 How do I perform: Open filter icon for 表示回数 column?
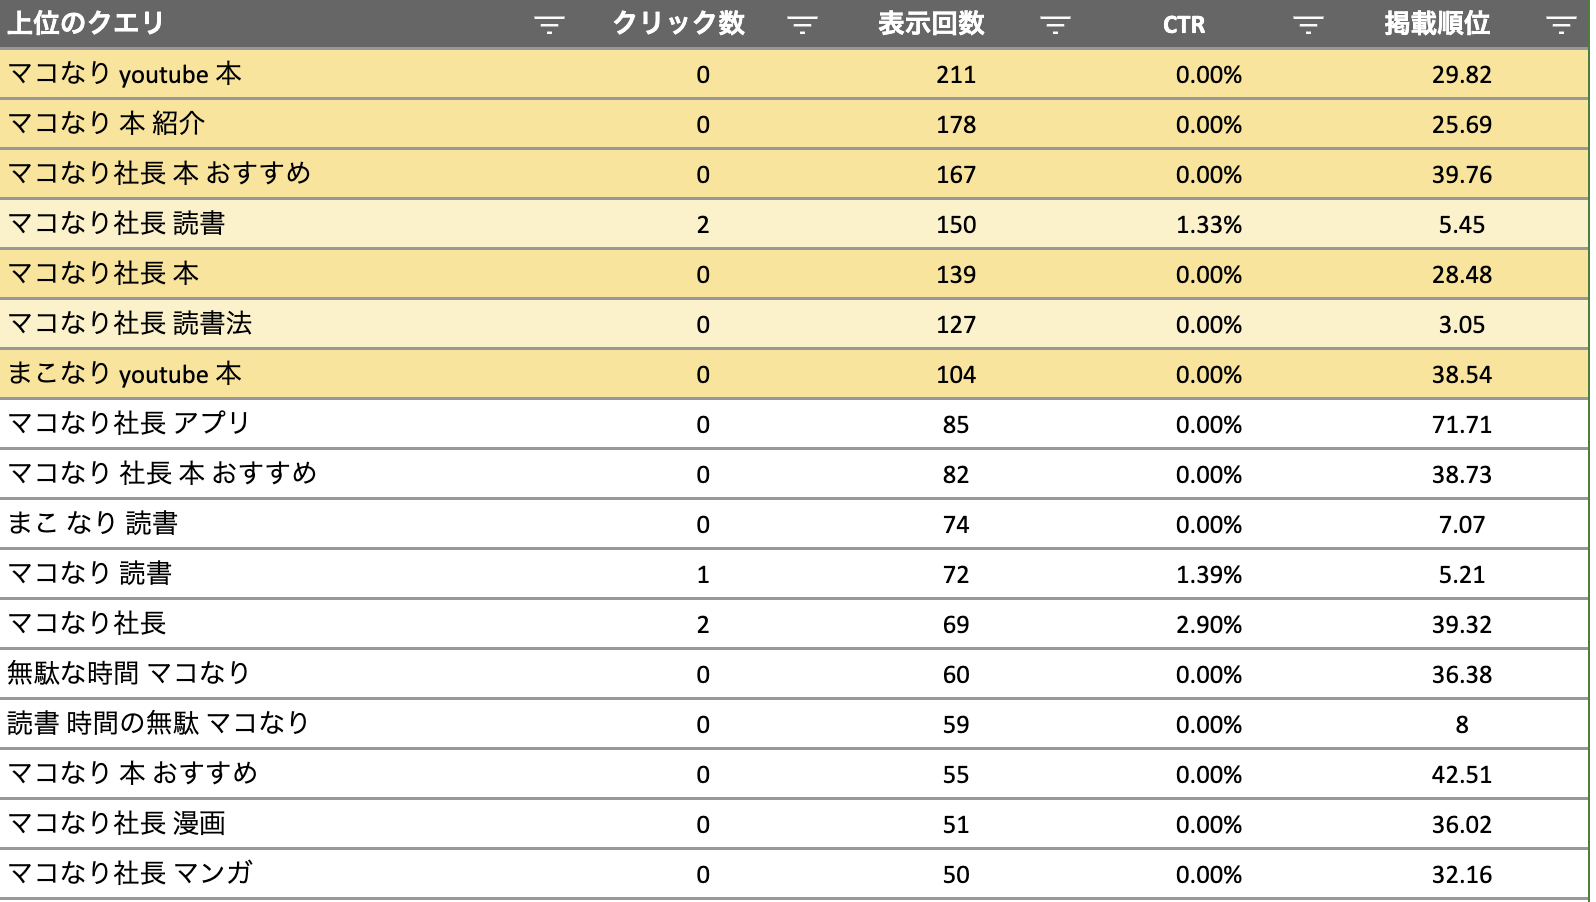tap(1055, 25)
